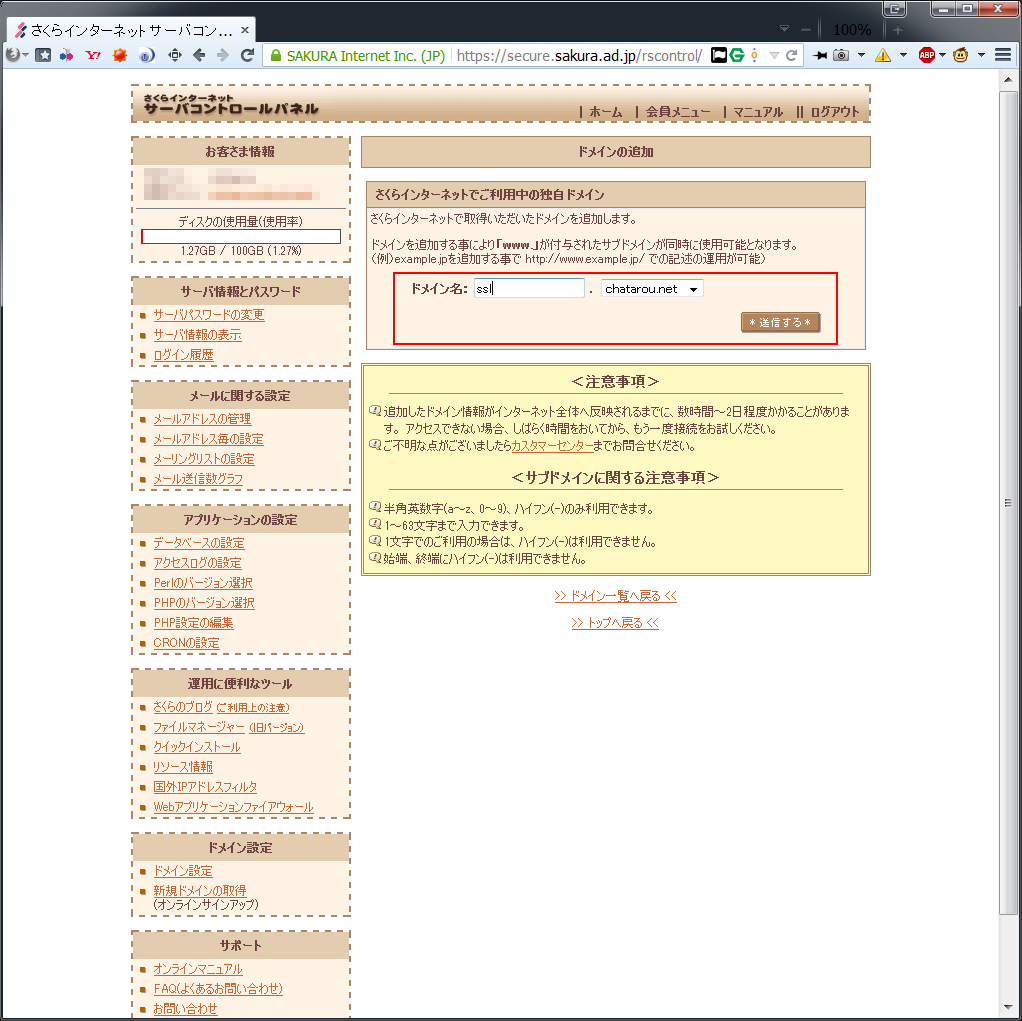
Task: Open the hamburger menu icon
Action: tap(1003, 55)
